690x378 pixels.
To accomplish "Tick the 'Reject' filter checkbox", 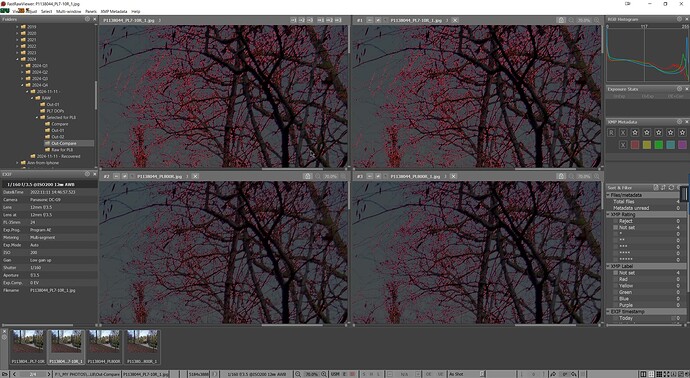I will [x=615, y=221].
